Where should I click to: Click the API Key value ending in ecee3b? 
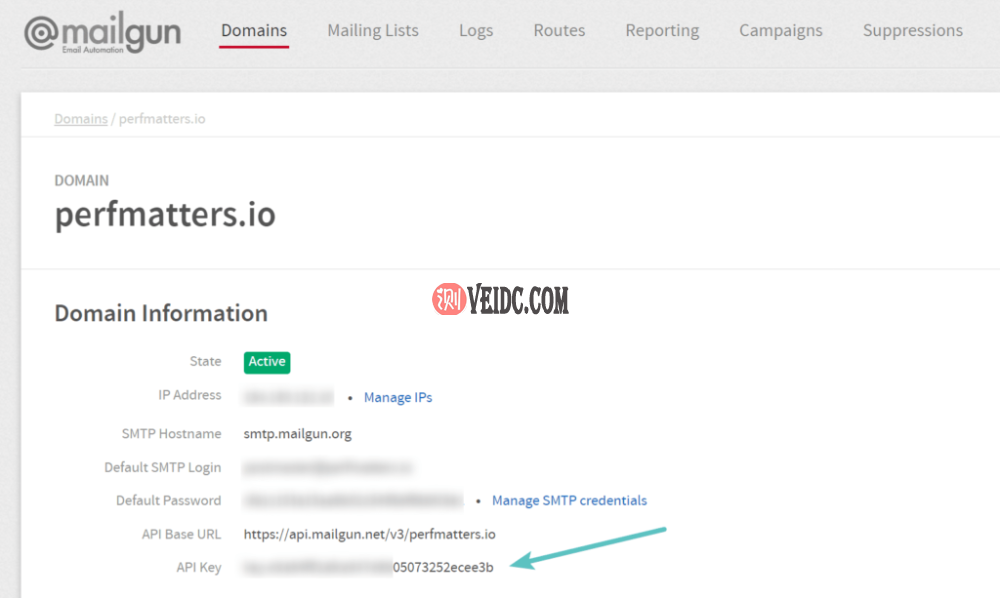pos(368,567)
